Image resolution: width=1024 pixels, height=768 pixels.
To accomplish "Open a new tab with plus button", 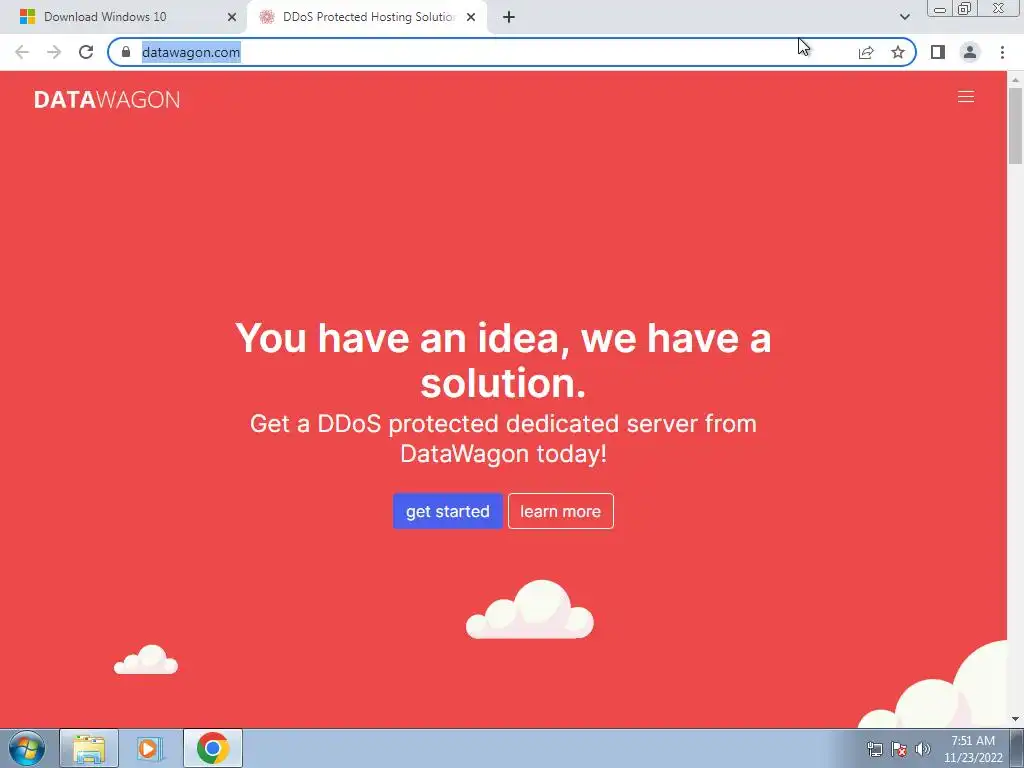I will tap(509, 17).
